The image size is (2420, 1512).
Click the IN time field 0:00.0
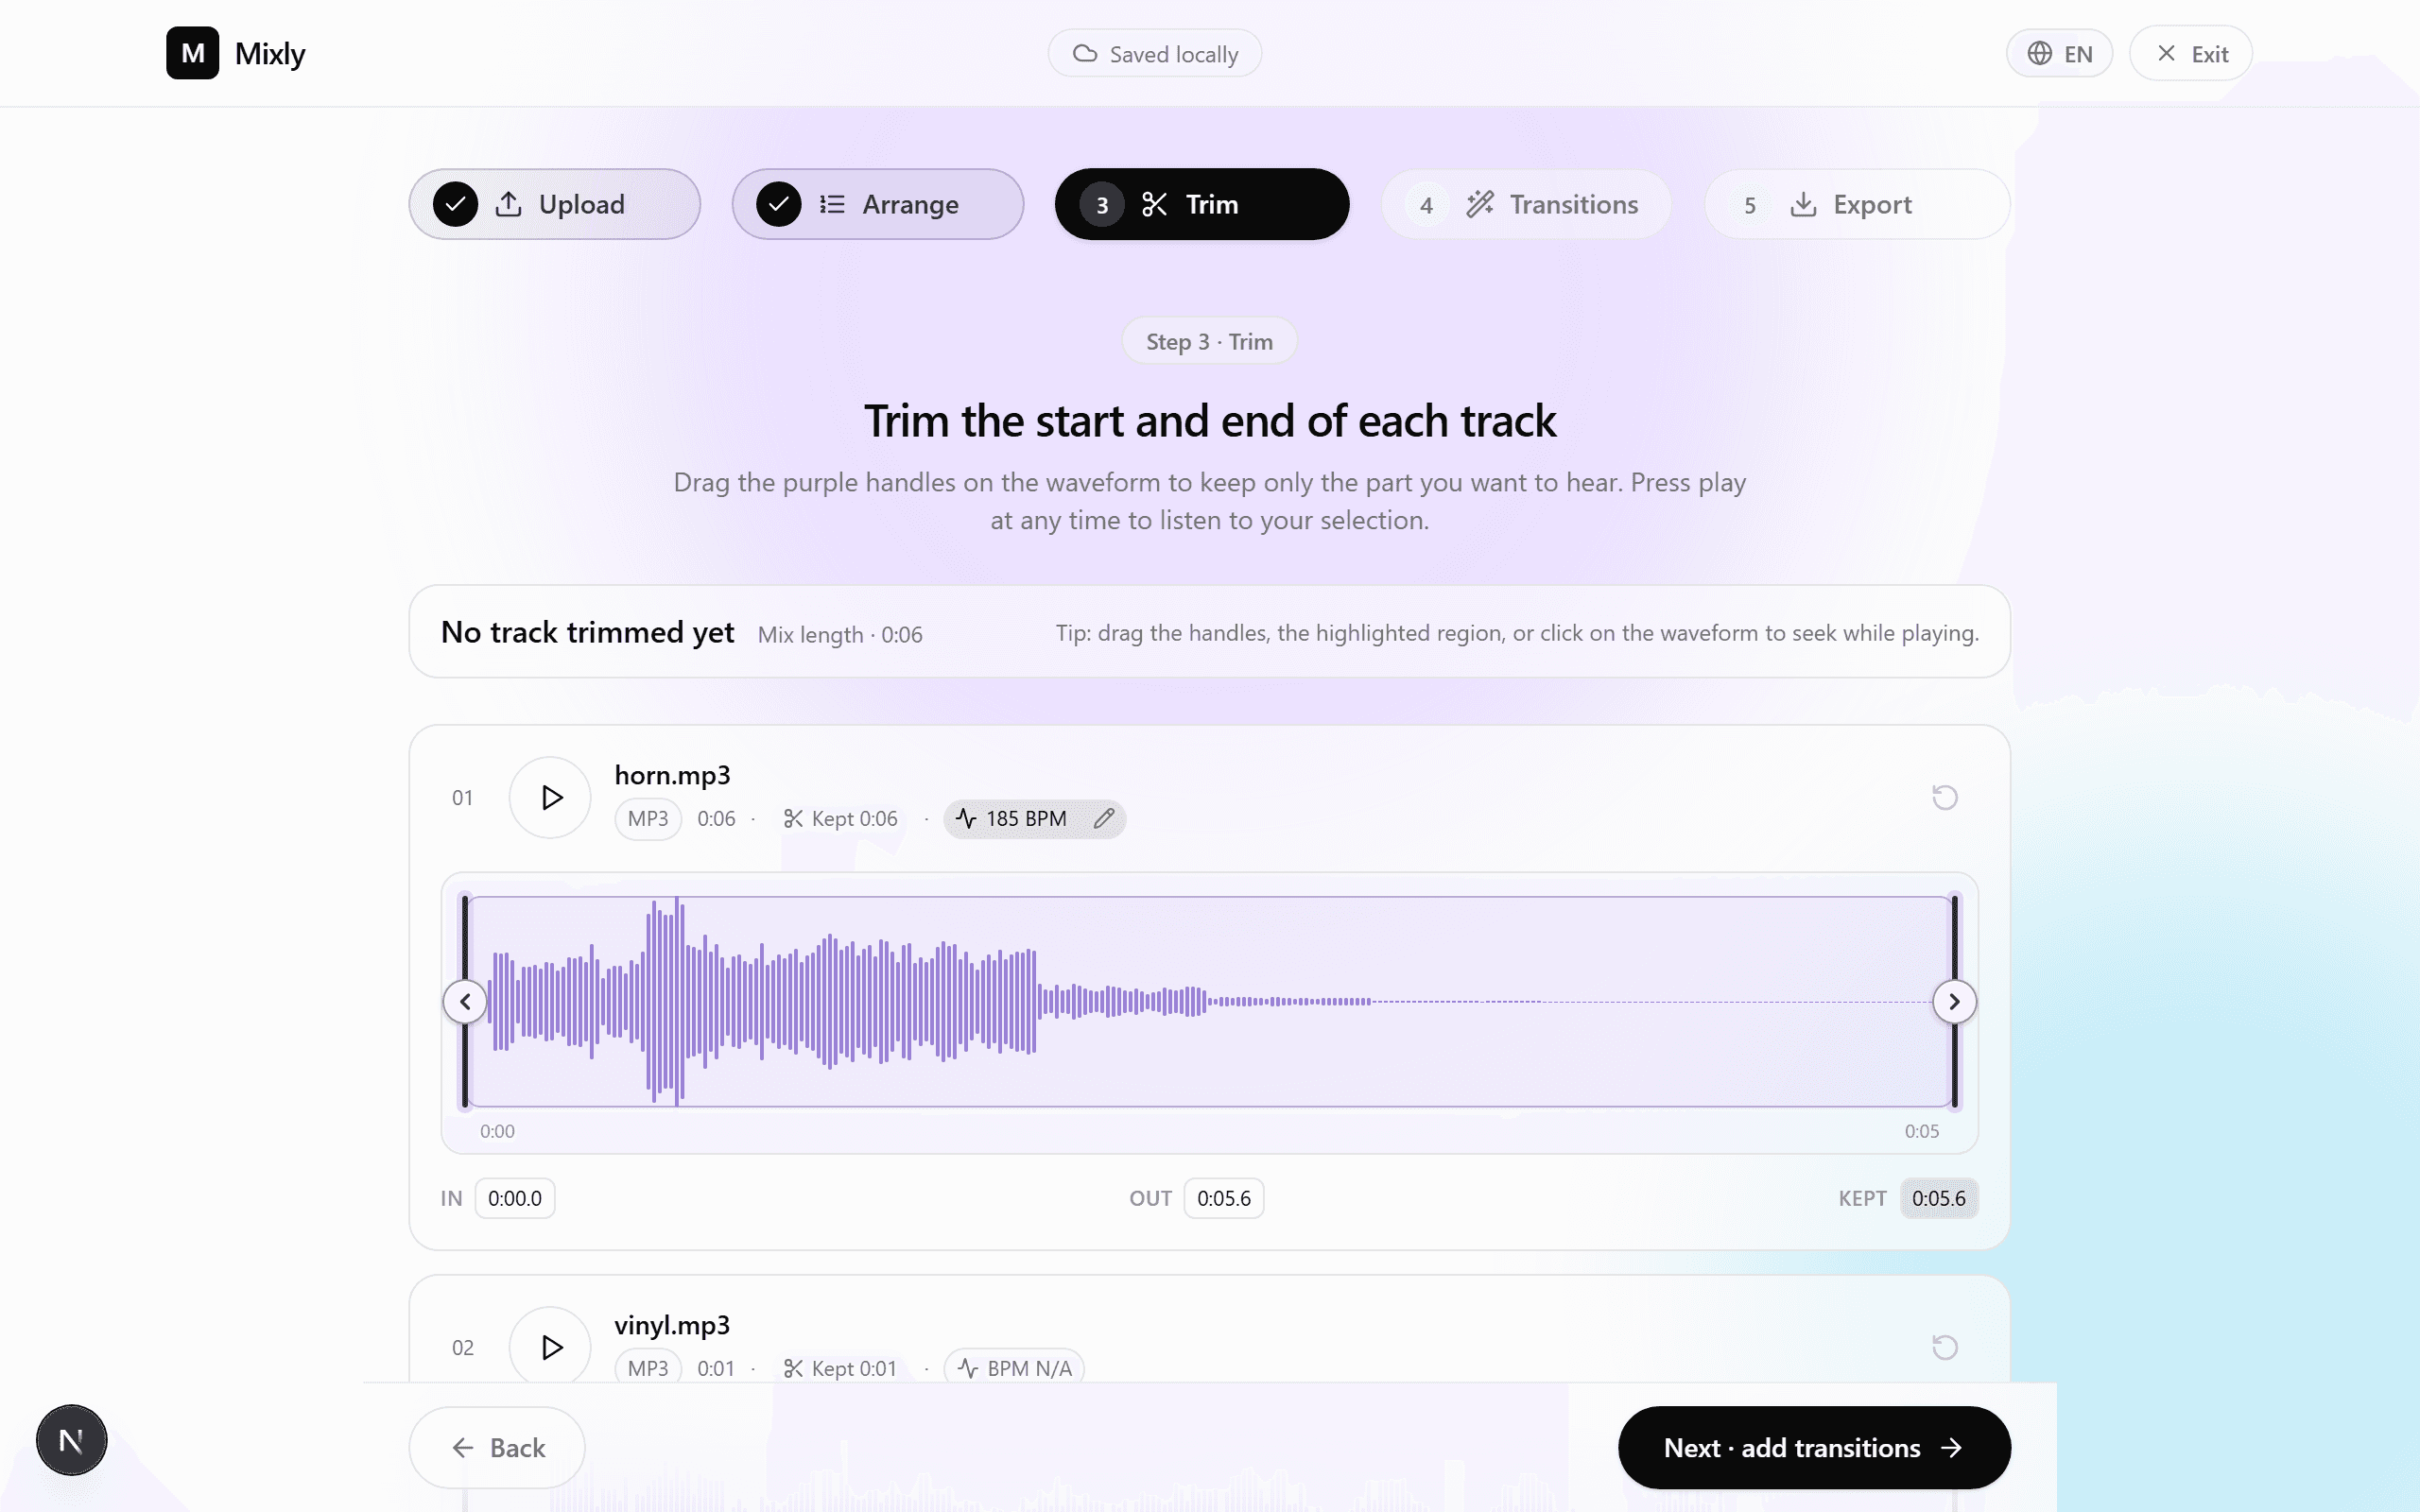point(515,1198)
